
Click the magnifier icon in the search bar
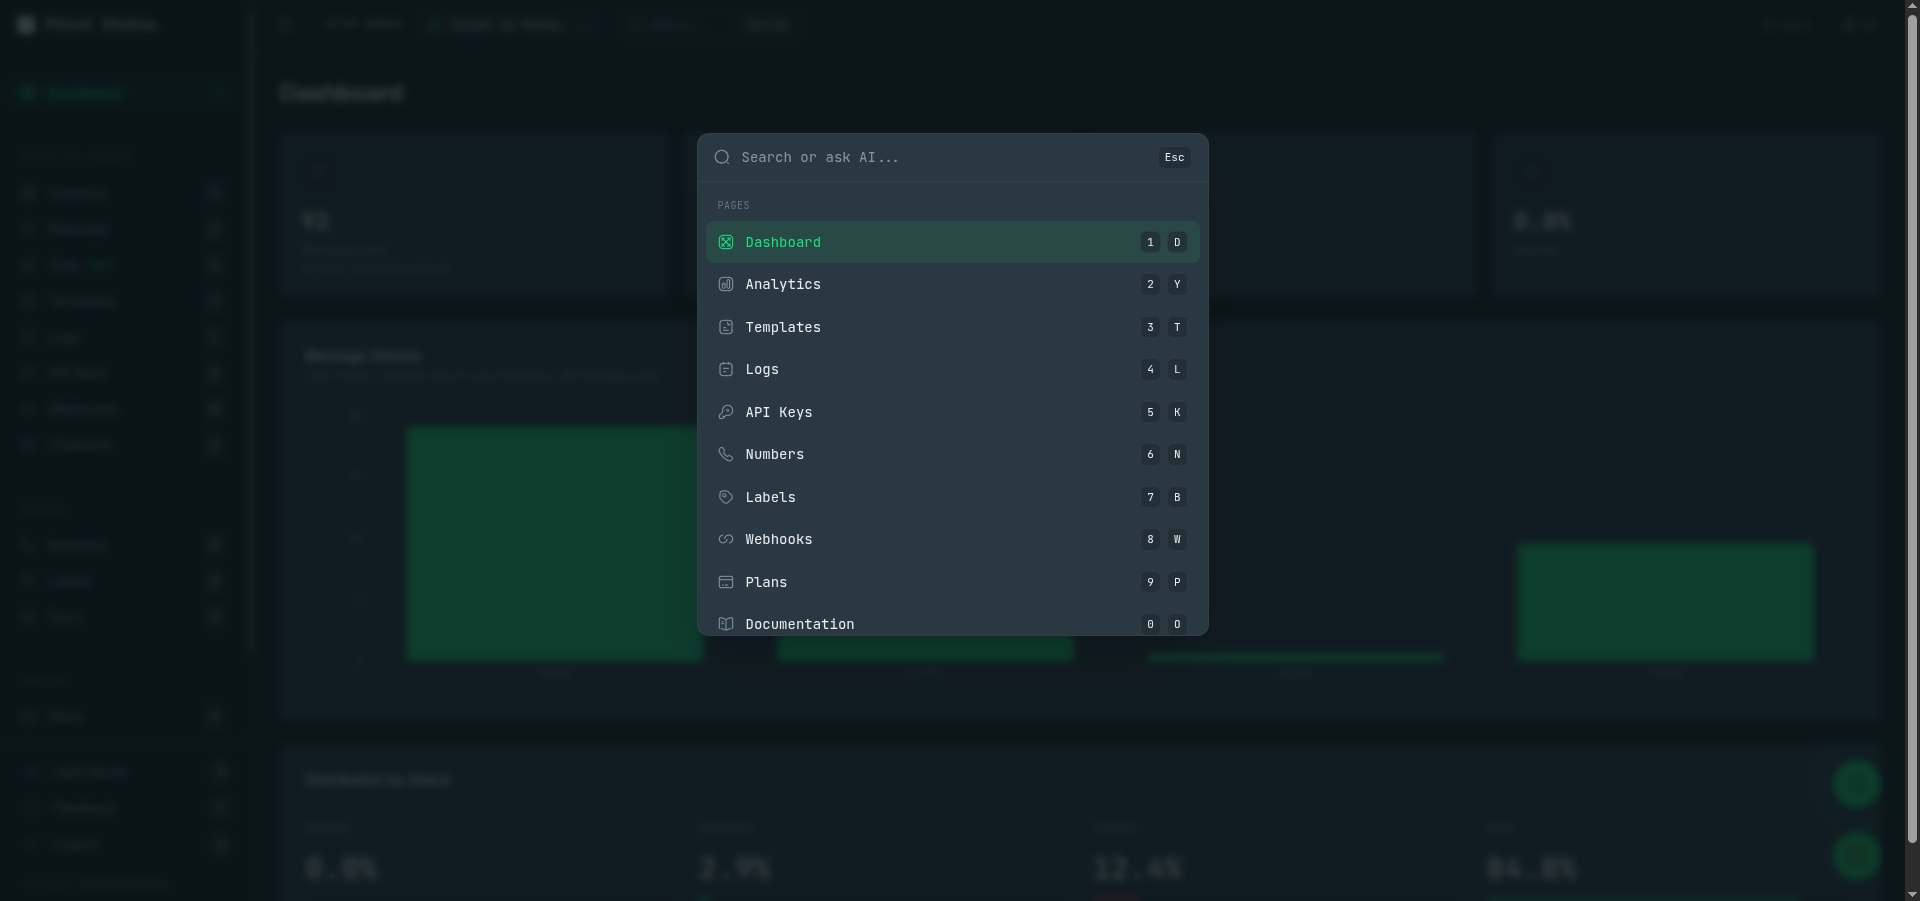coord(722,157)
